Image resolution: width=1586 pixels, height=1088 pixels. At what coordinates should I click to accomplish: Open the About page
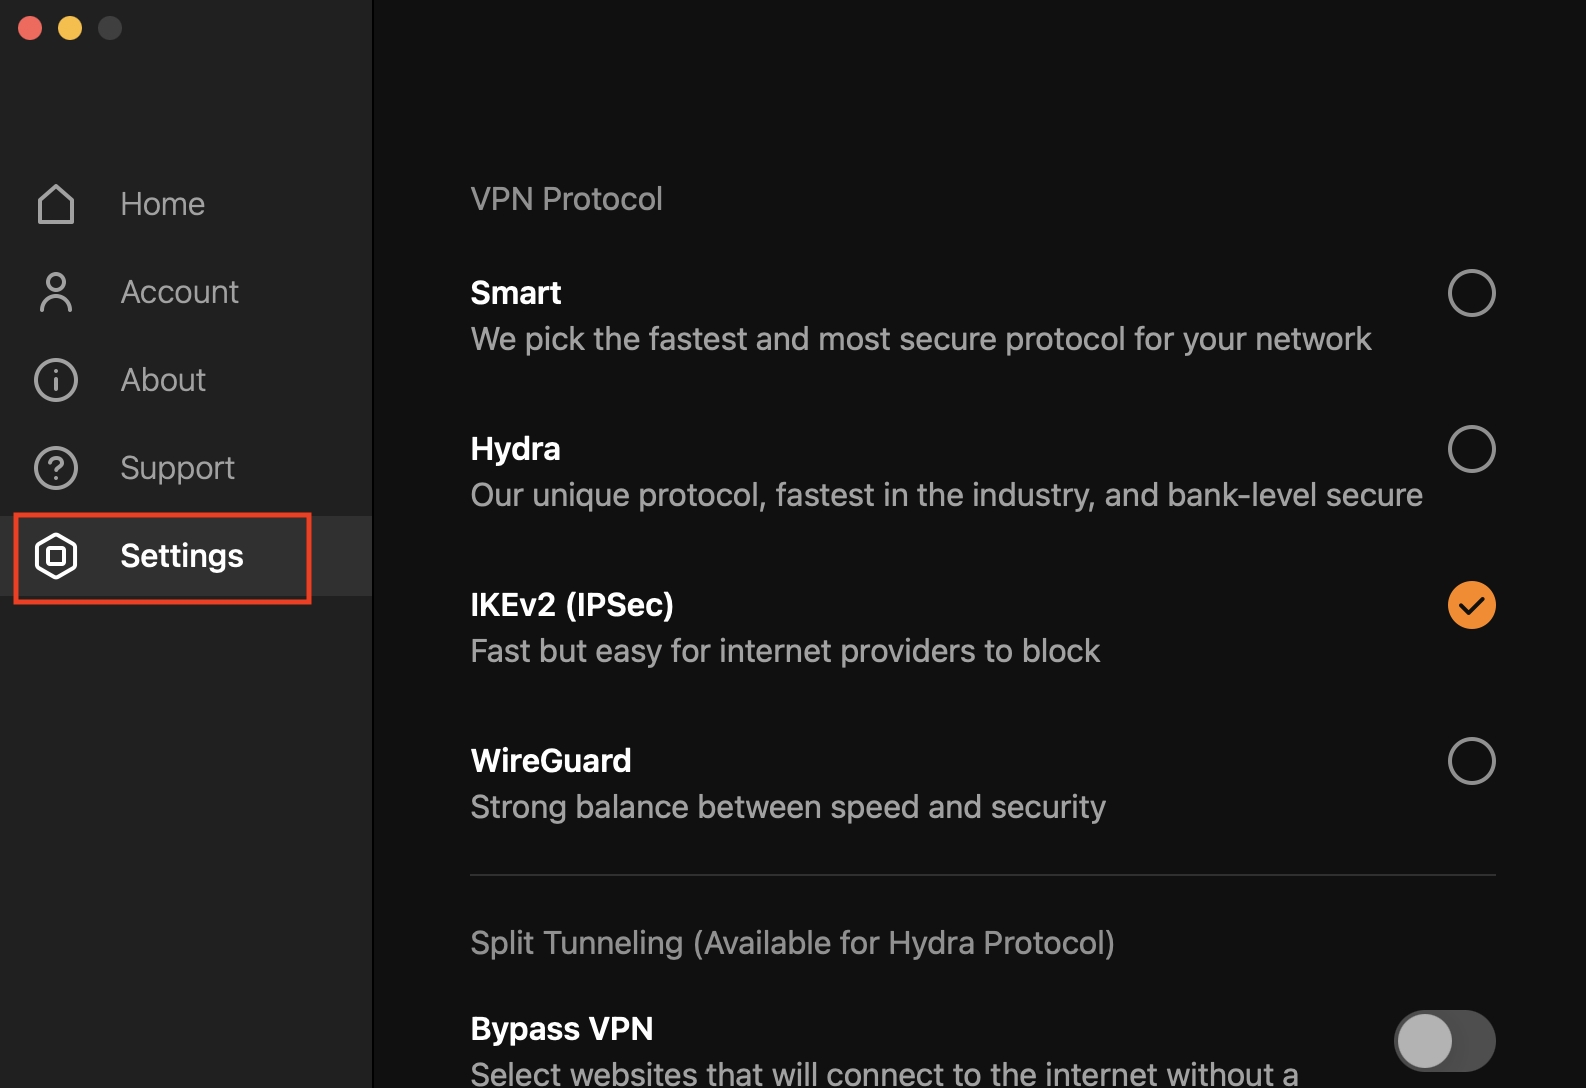coord(186,380)
